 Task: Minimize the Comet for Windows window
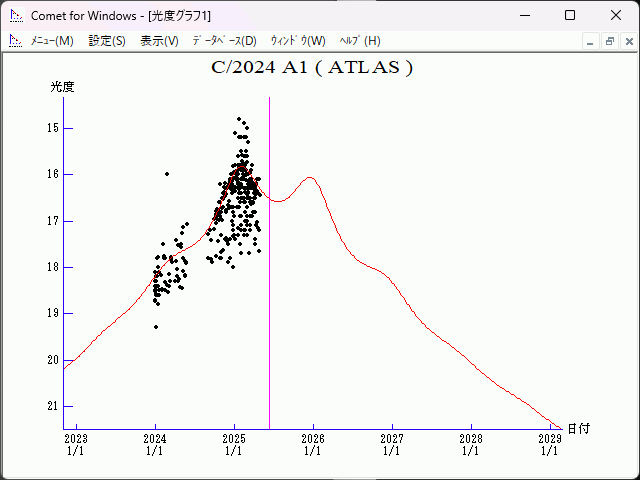pyautogui.click(x=525, y=16)
